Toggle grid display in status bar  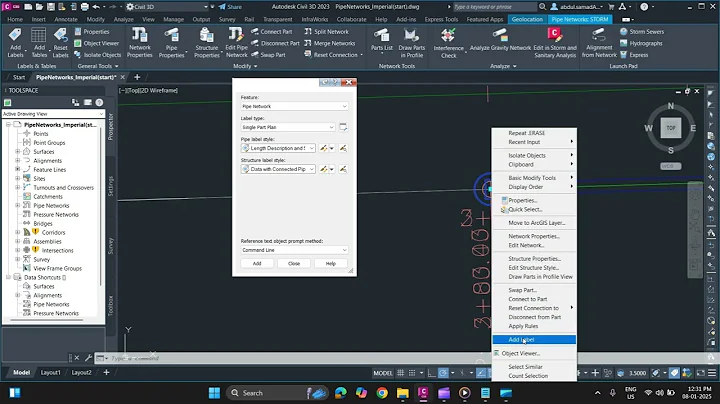point(400,373)
